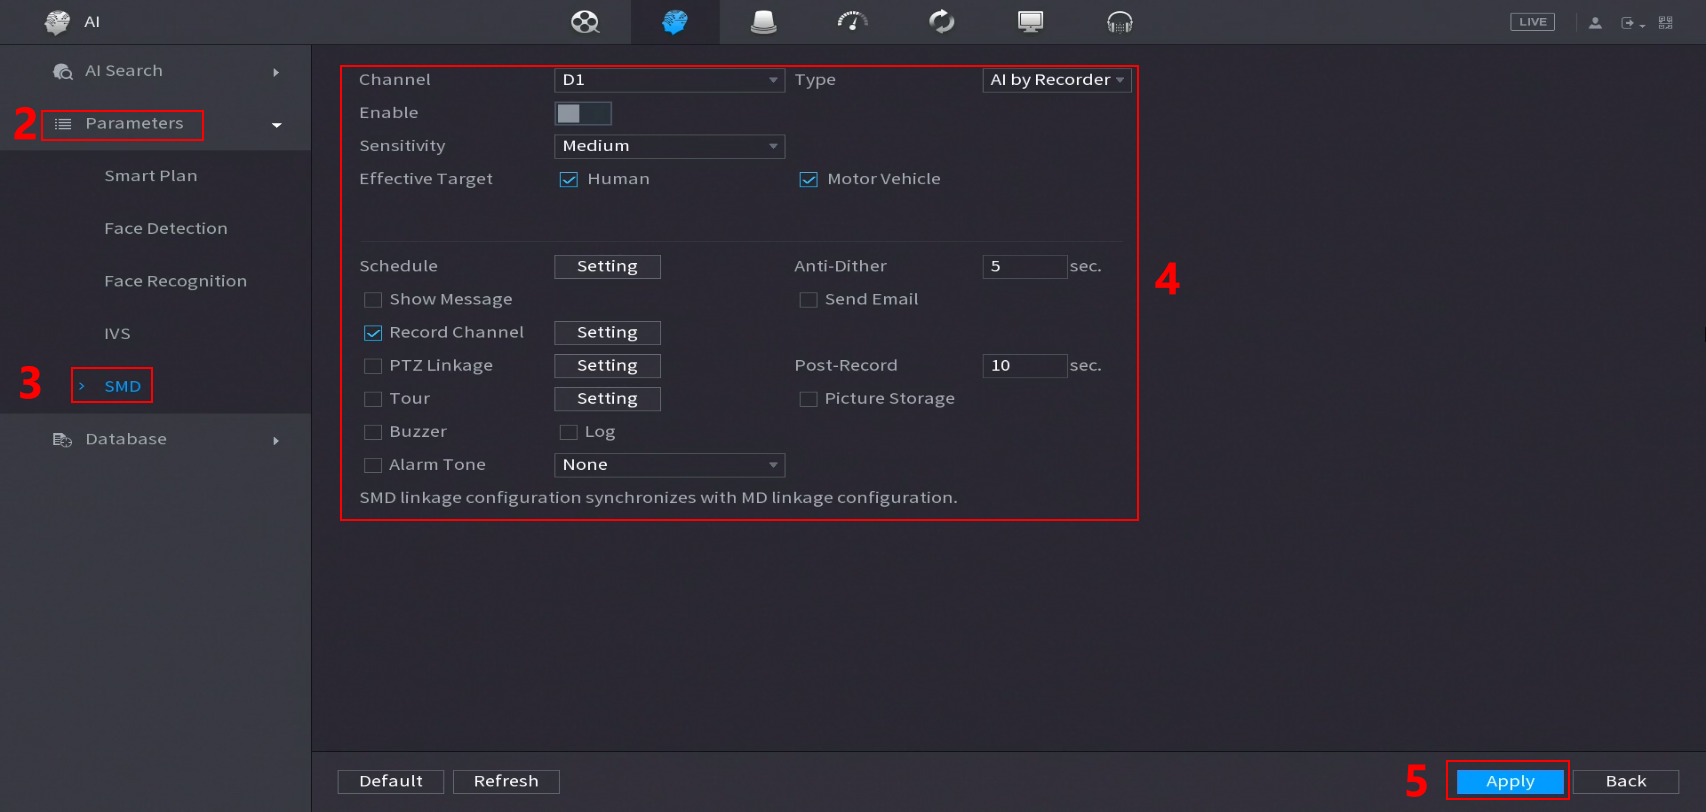Enable the Send Email checkbox
This screenshot has height=812, width=1706.
coord(808,300)
